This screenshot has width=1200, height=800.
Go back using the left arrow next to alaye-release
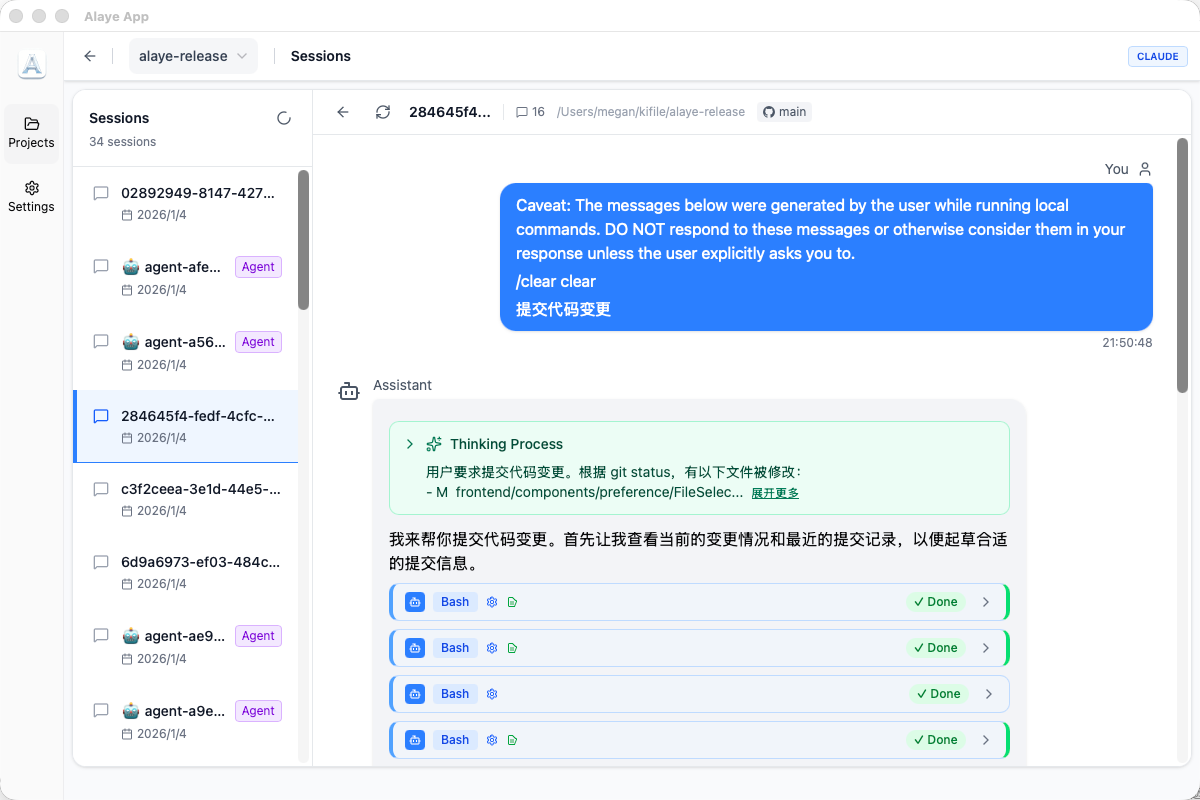tap(89, 56)
